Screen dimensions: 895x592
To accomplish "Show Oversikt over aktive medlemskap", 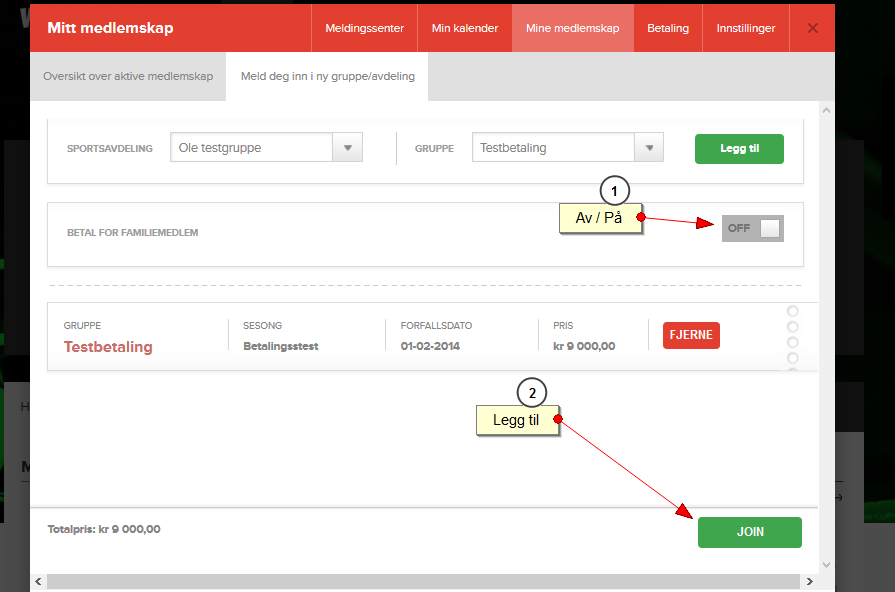I will pos(128,76).
